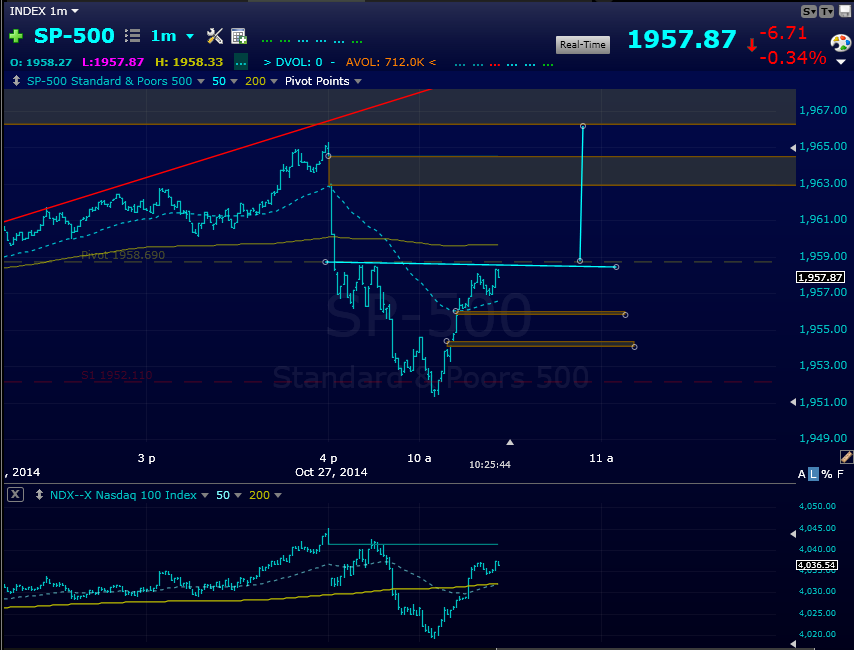Viewport: 854px width, 650px height.
Task: Open the INDEX 1m dropdown
Action: tap(44, 11)
